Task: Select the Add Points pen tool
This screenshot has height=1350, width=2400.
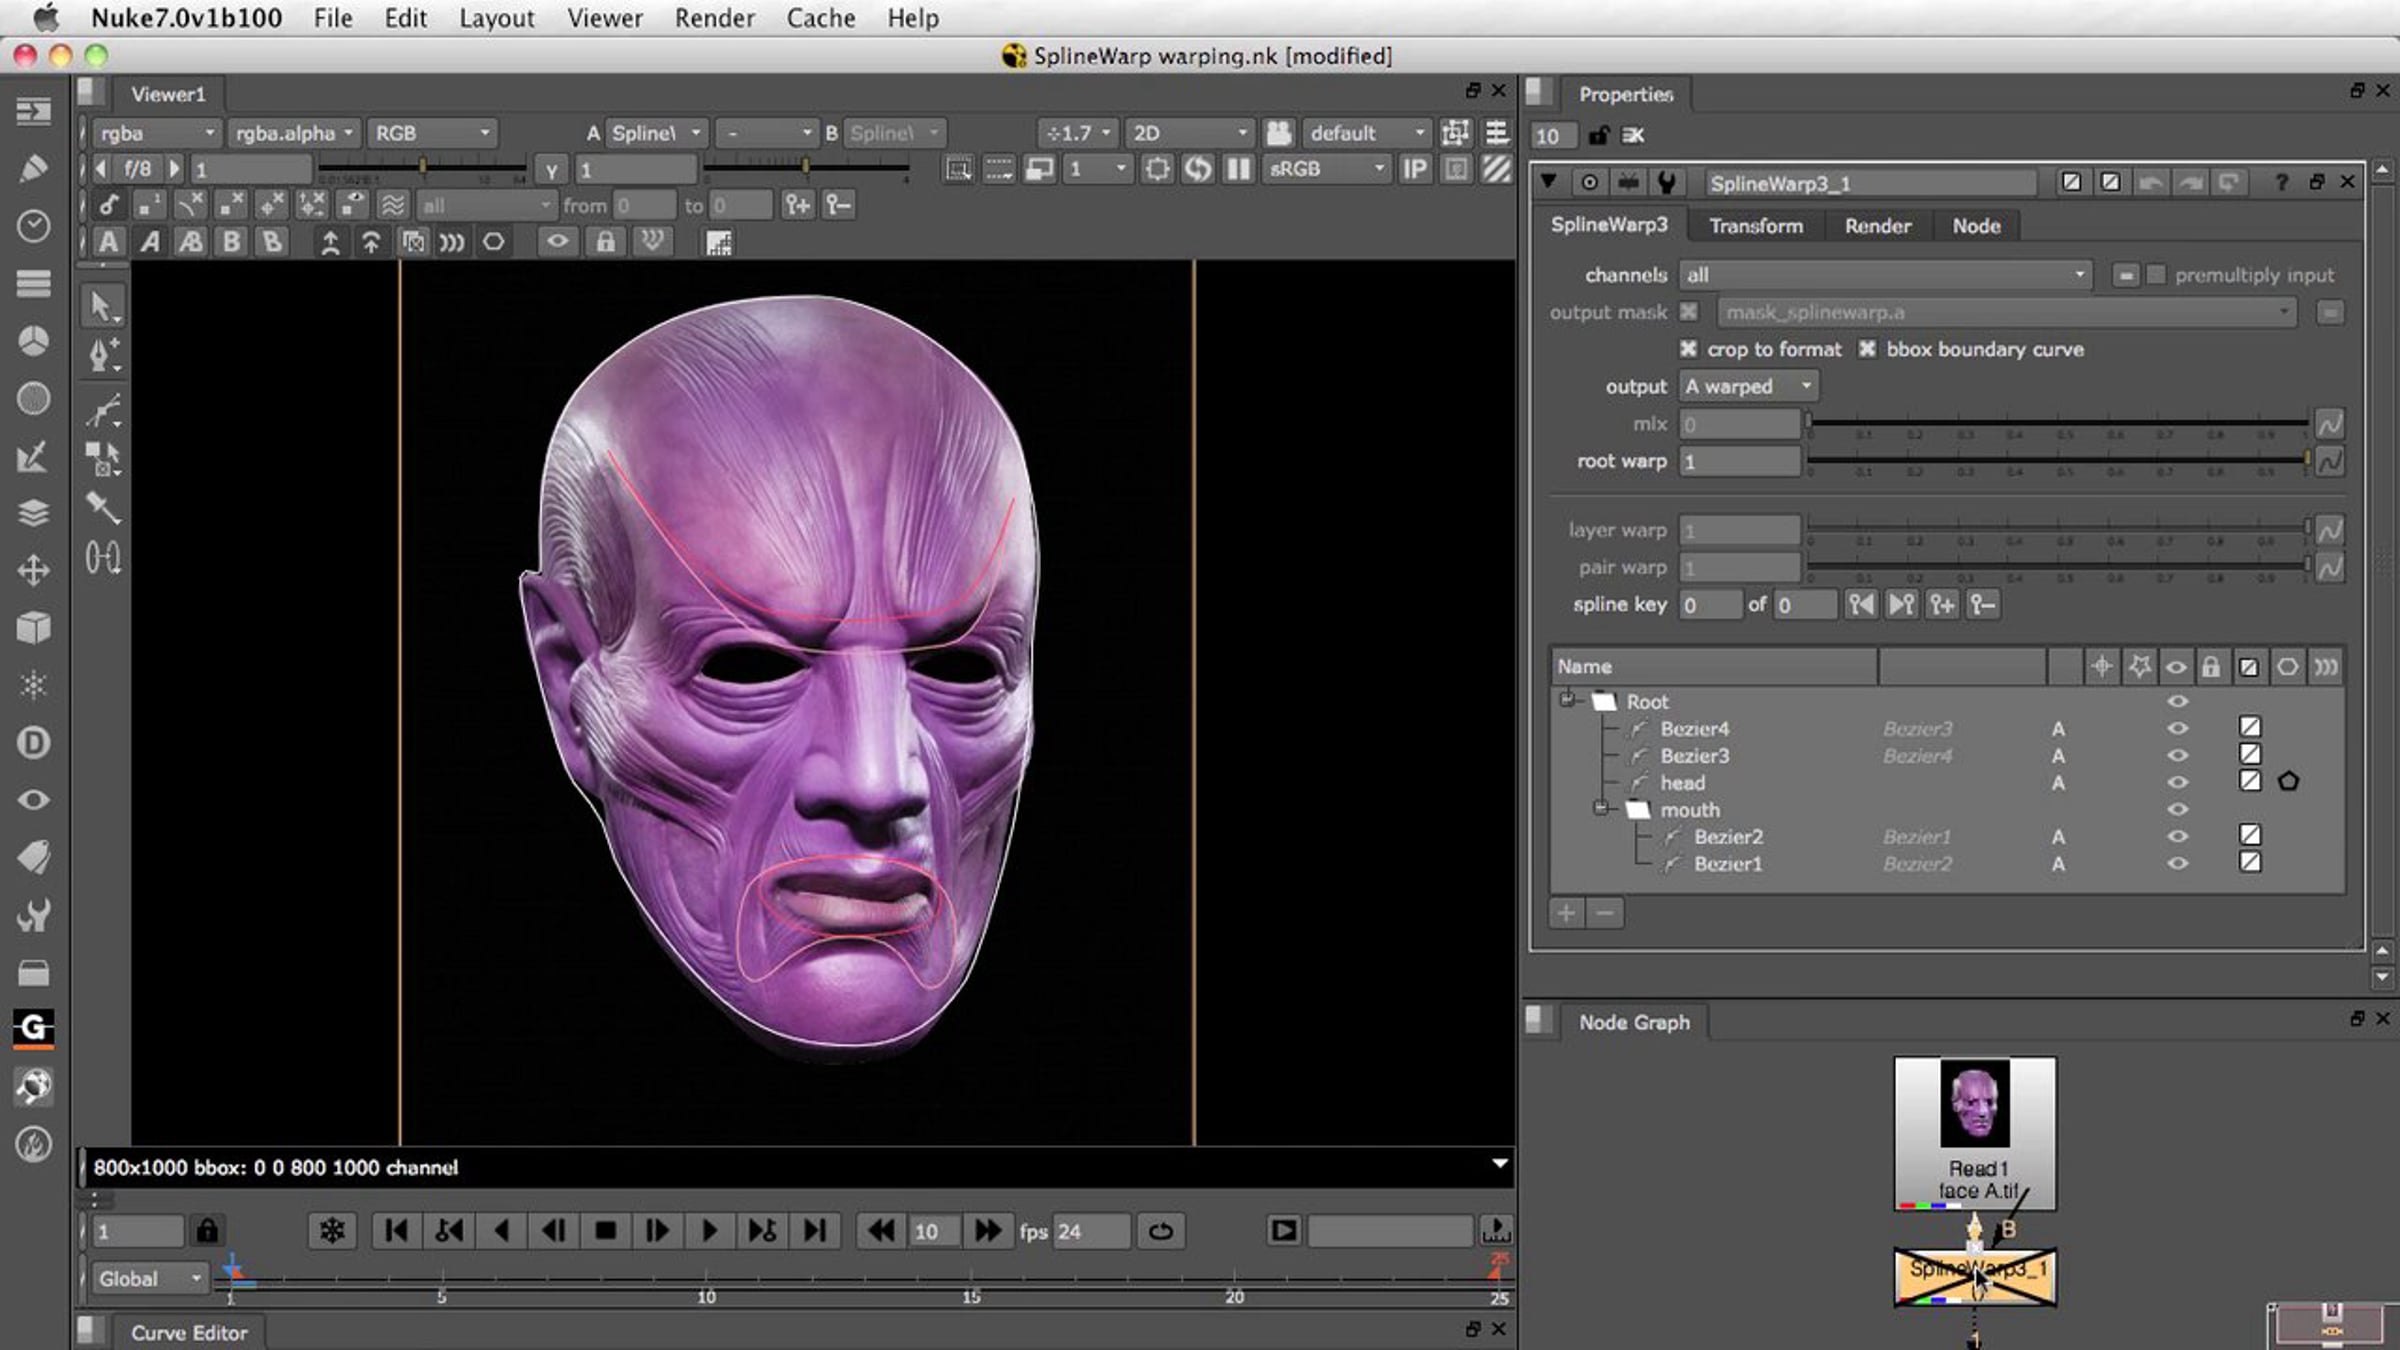Action: coord(102,355)
